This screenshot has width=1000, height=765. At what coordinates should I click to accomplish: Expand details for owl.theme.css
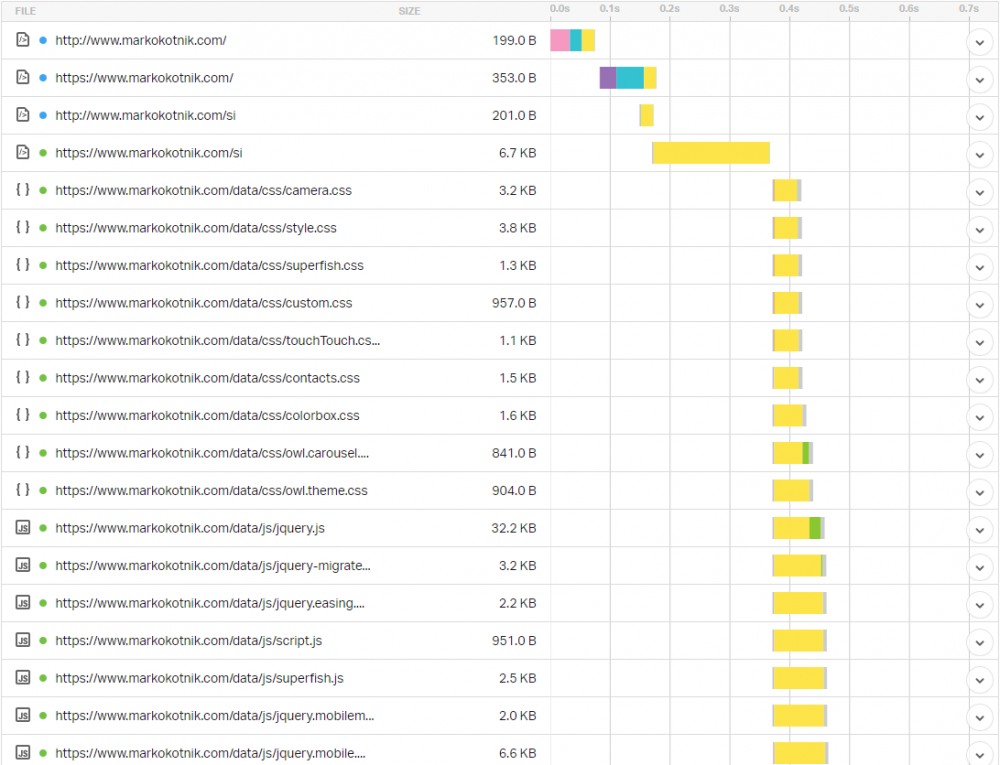(x=979, y=491)
